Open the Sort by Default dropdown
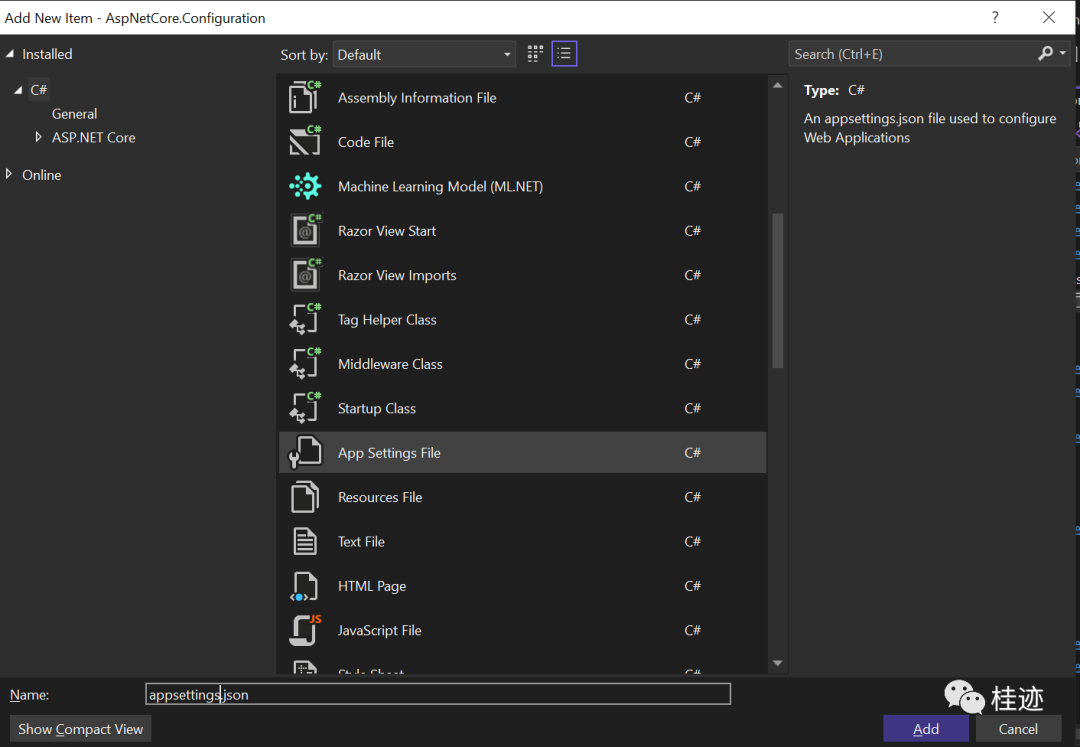The height and width of the screenshot is (747, 1080). click(x=424, y=54)
